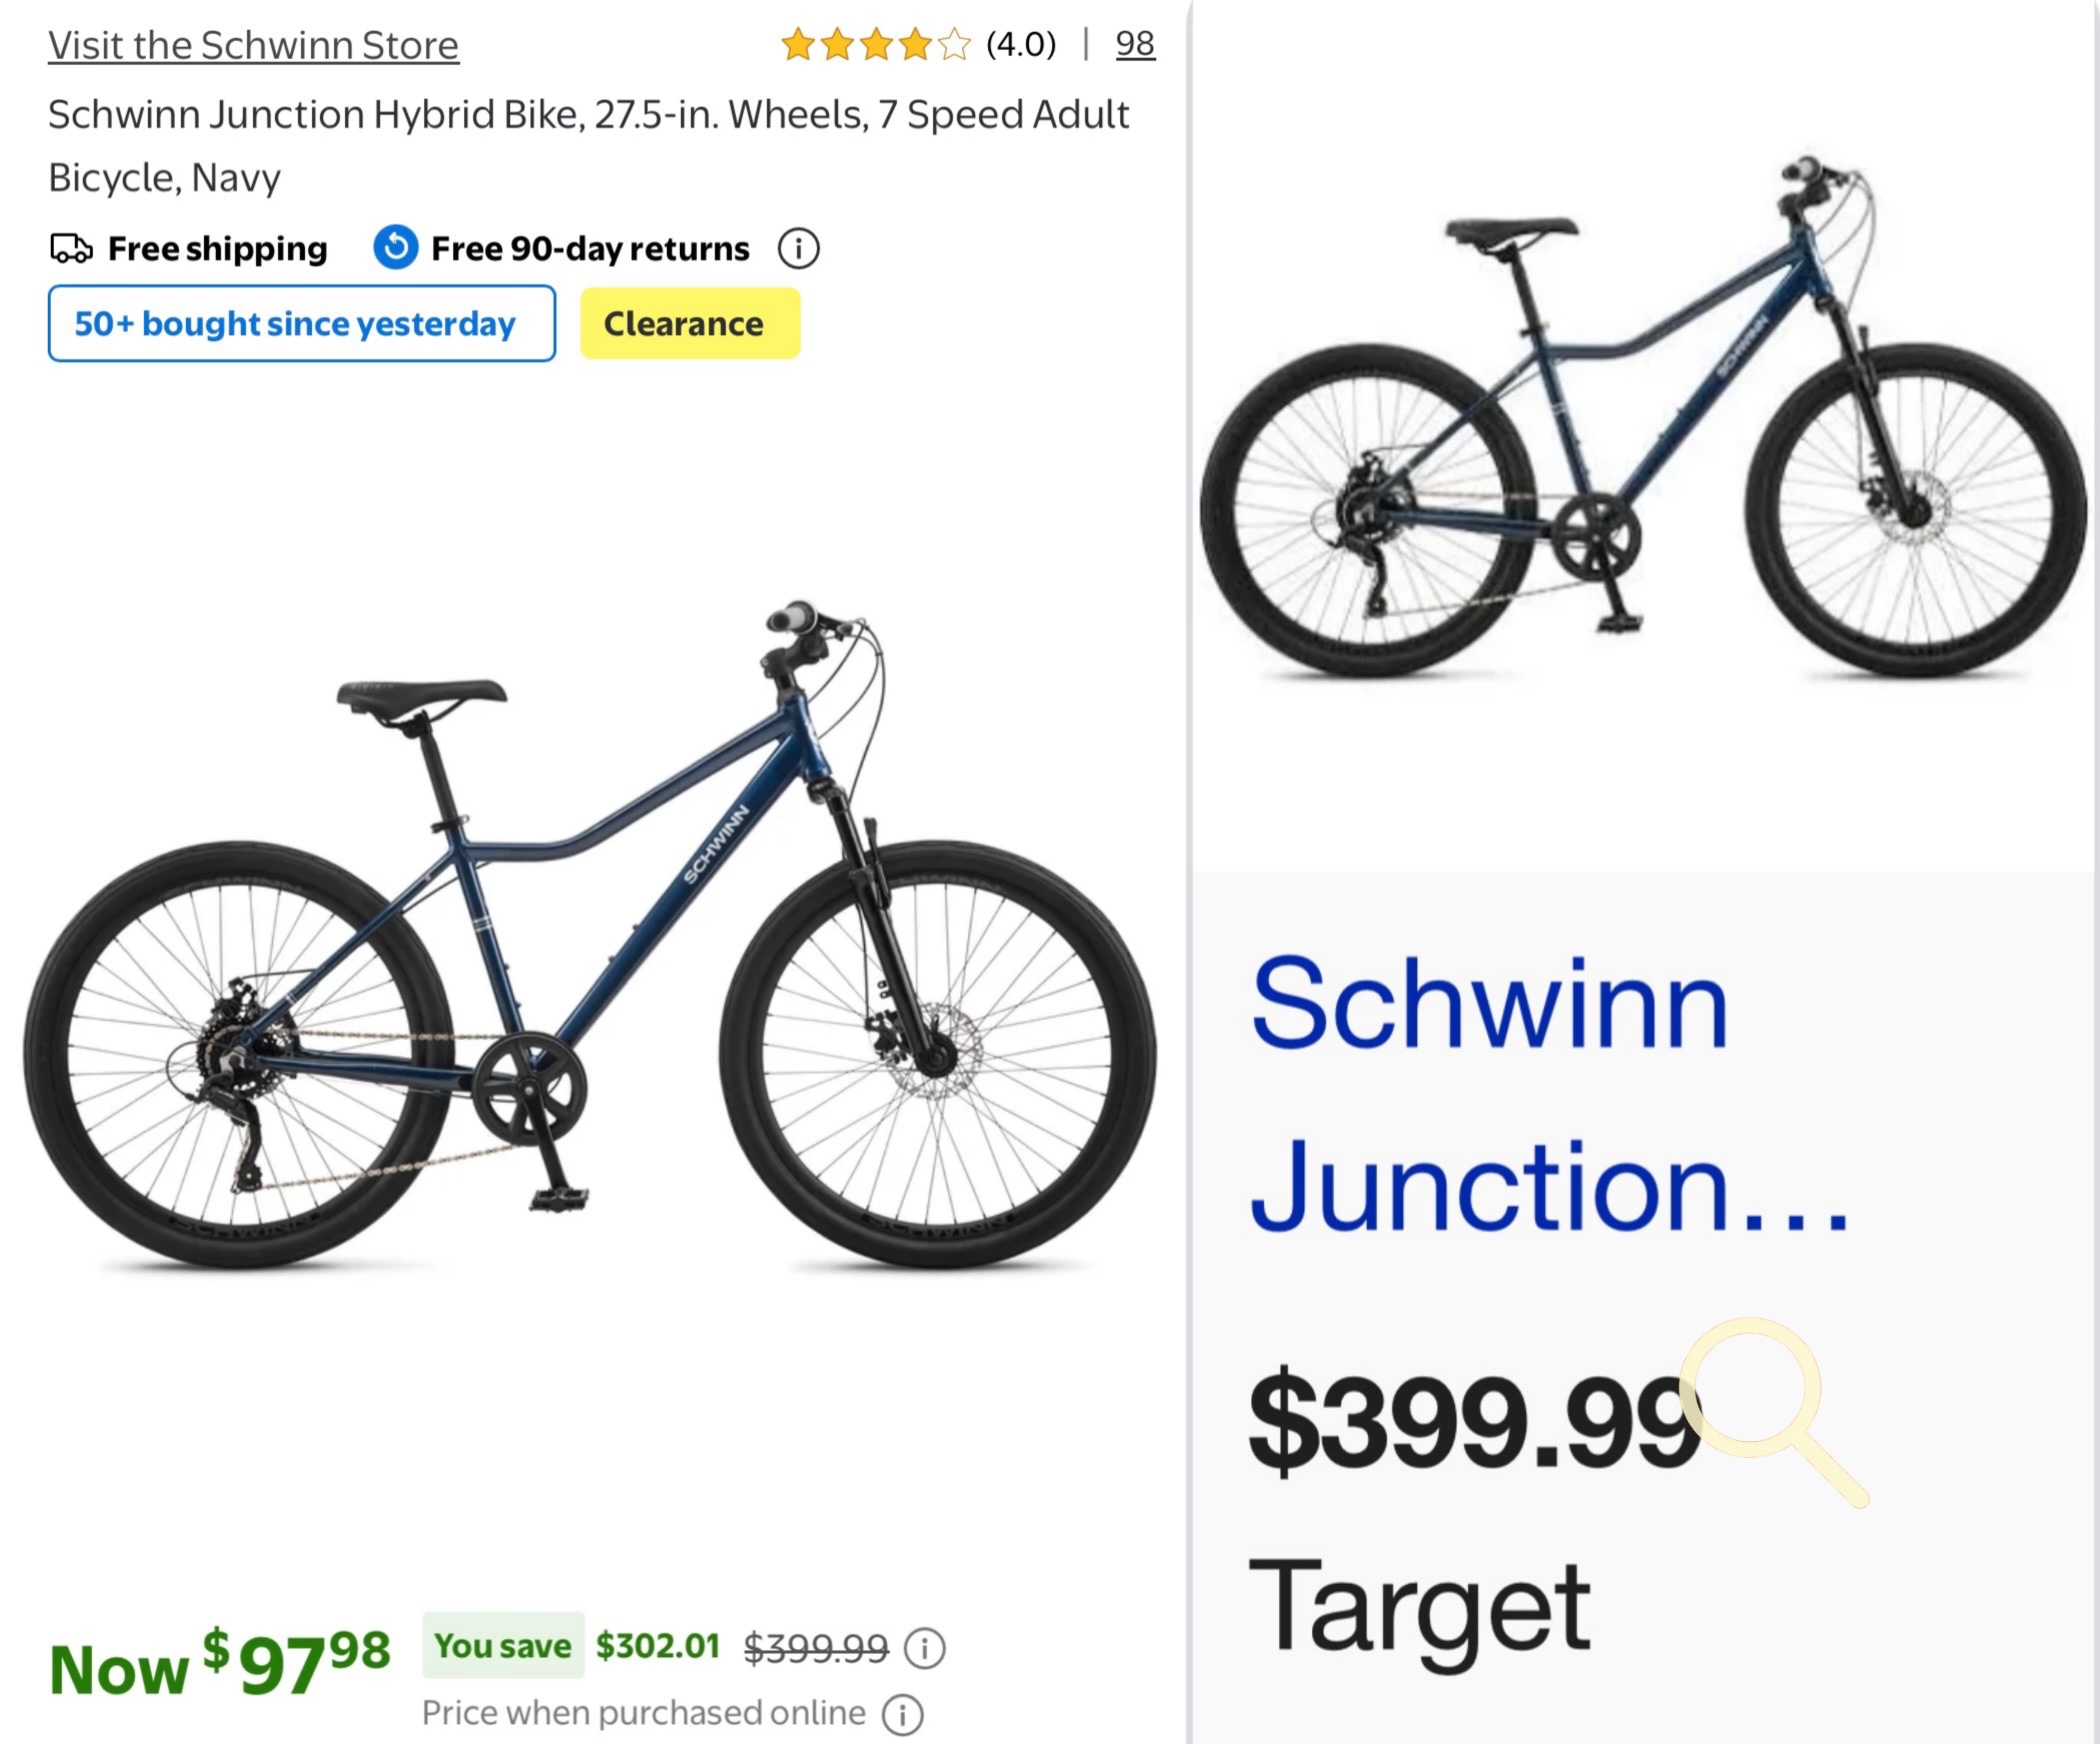Click the You save $302.01 label

[572, 1645]
